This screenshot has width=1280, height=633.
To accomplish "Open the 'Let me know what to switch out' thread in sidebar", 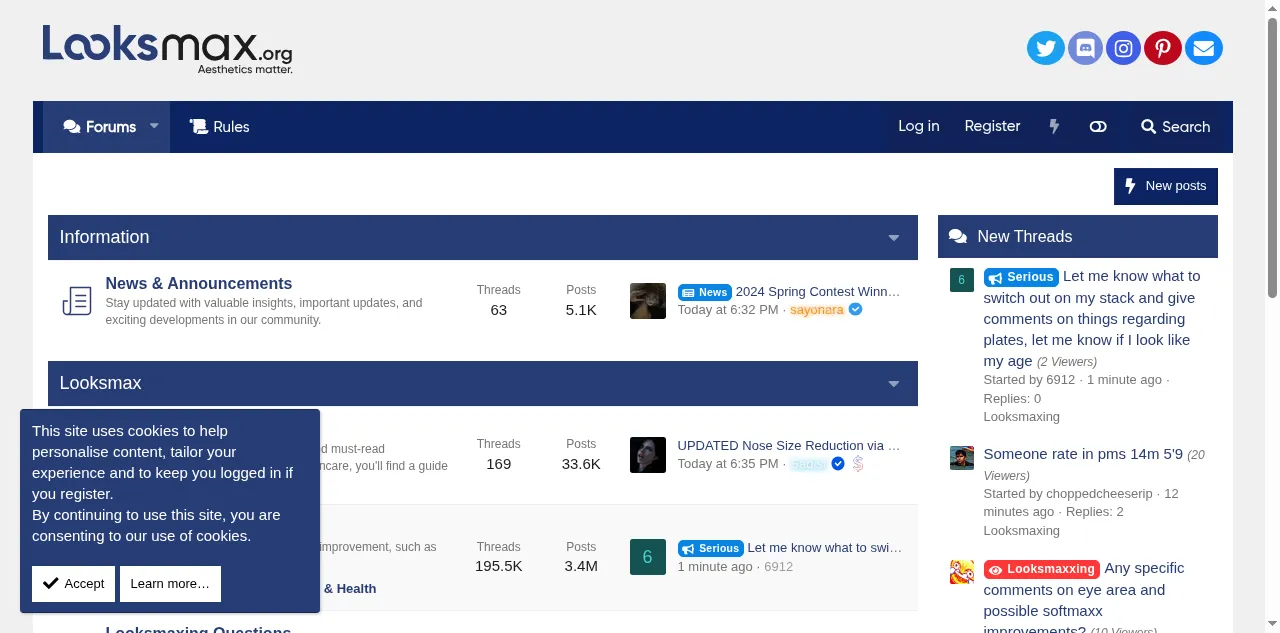I will pyautogui.click(x=1092, y=319).
